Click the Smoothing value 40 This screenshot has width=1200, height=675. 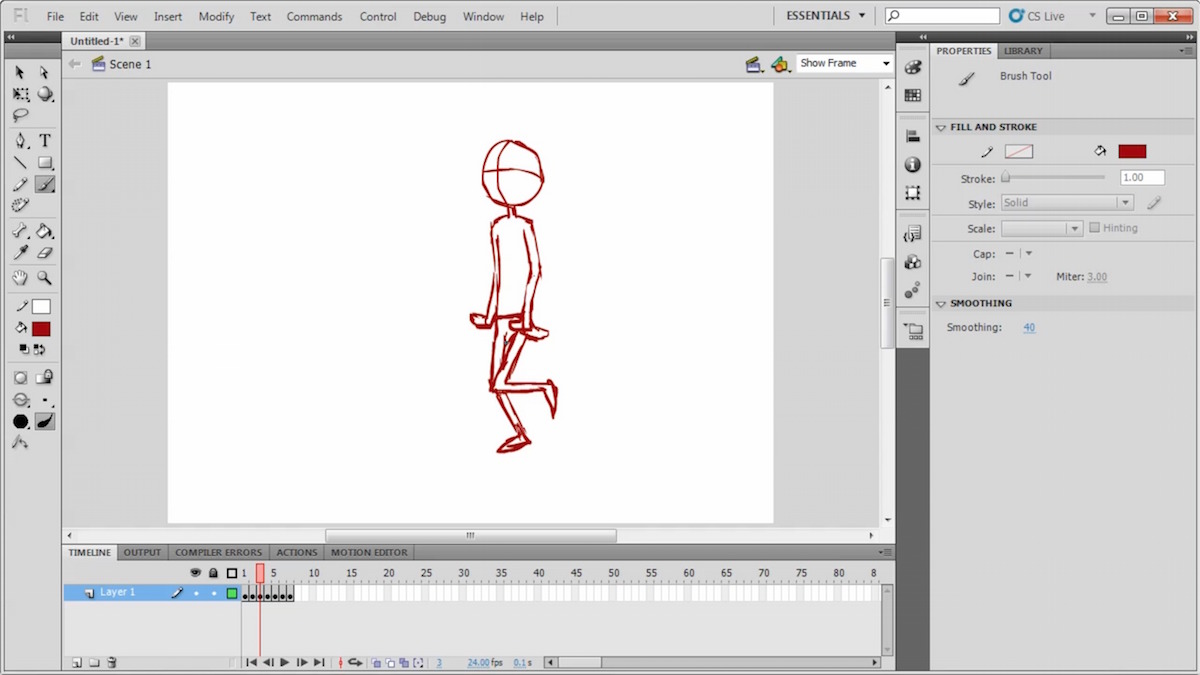(1029, 328)
